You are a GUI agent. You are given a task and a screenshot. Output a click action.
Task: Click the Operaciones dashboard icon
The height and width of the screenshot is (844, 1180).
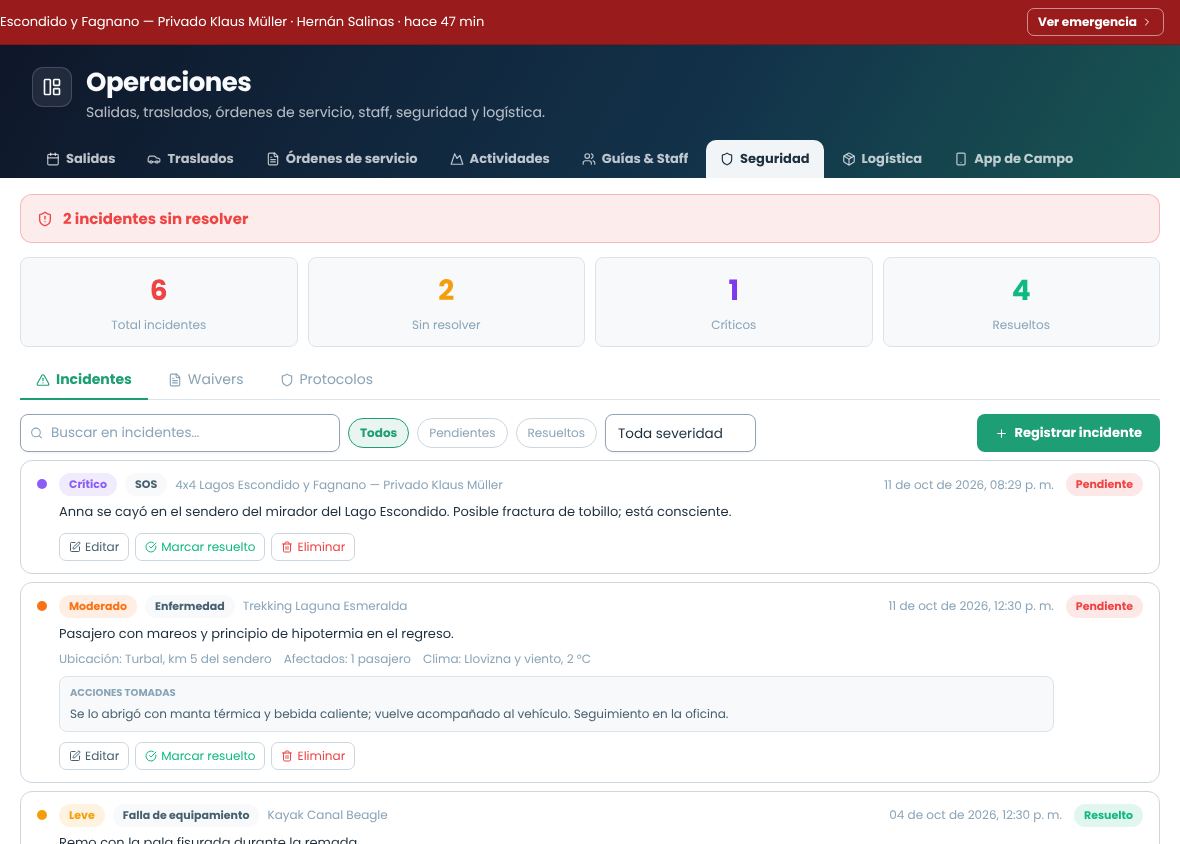pyautogui.click(x=52, y=87)
